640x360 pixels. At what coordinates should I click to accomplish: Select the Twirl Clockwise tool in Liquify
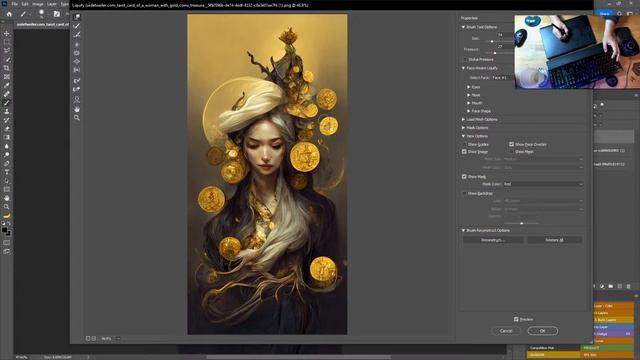(77, 44)
